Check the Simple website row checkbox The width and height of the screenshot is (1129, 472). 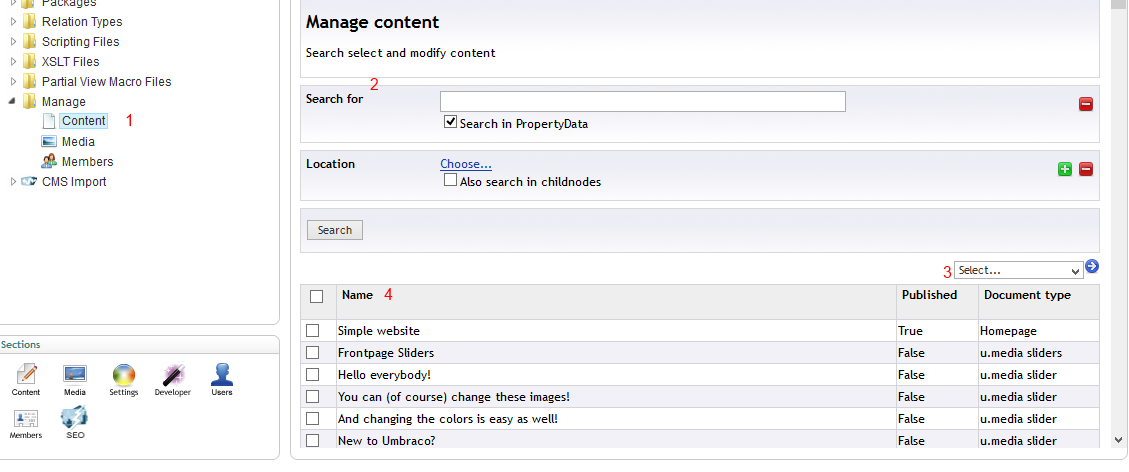pyautogui.click(x=313, y=330)
